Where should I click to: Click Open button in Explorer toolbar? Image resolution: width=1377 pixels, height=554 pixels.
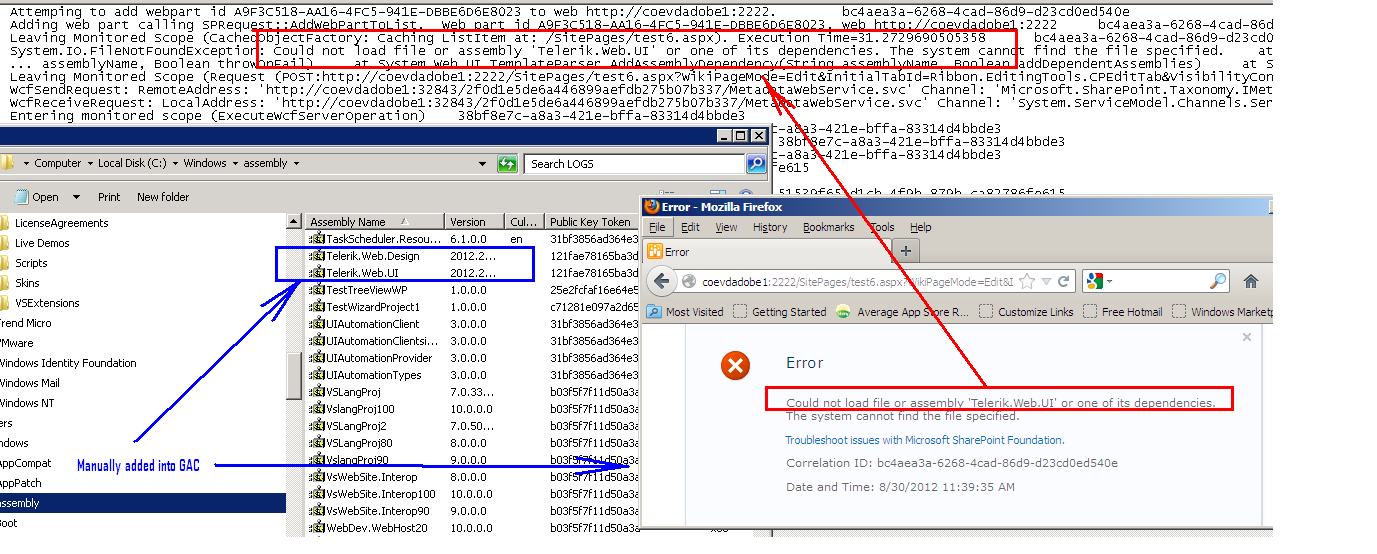click(x=37, y=197)
